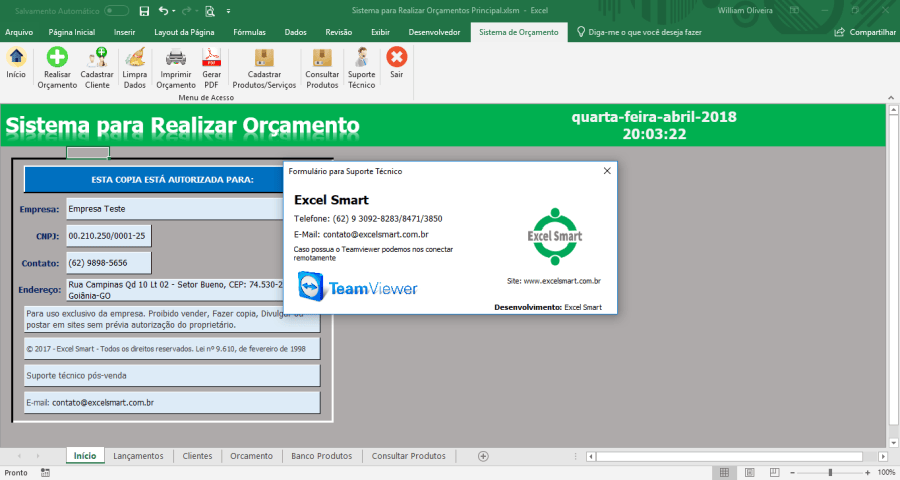Open Cadastrar Produtos/Serviços box icon
900x480 pixels.
264,57
